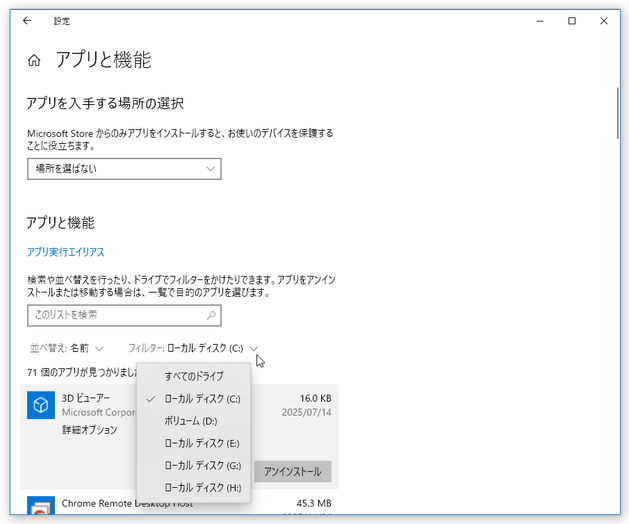
Task: Click the search magnifier icon
Action: pyautogui.click(x=211, y=315)
